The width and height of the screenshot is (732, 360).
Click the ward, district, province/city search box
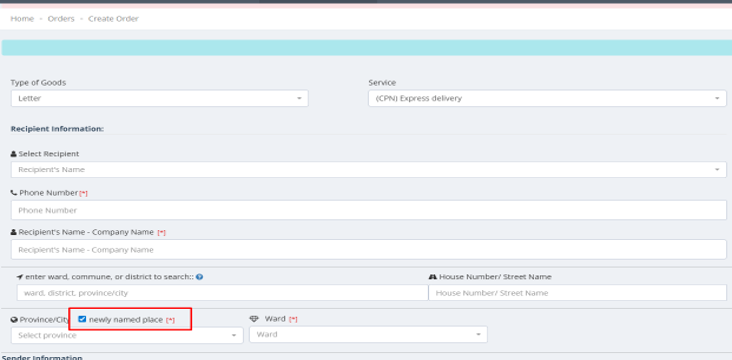click(222, 293)
